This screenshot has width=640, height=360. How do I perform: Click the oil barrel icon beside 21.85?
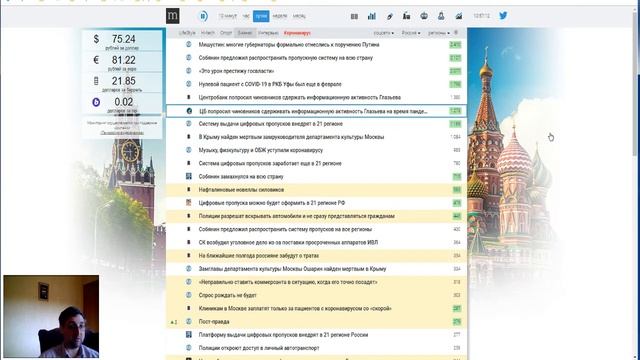coord(96,81)
